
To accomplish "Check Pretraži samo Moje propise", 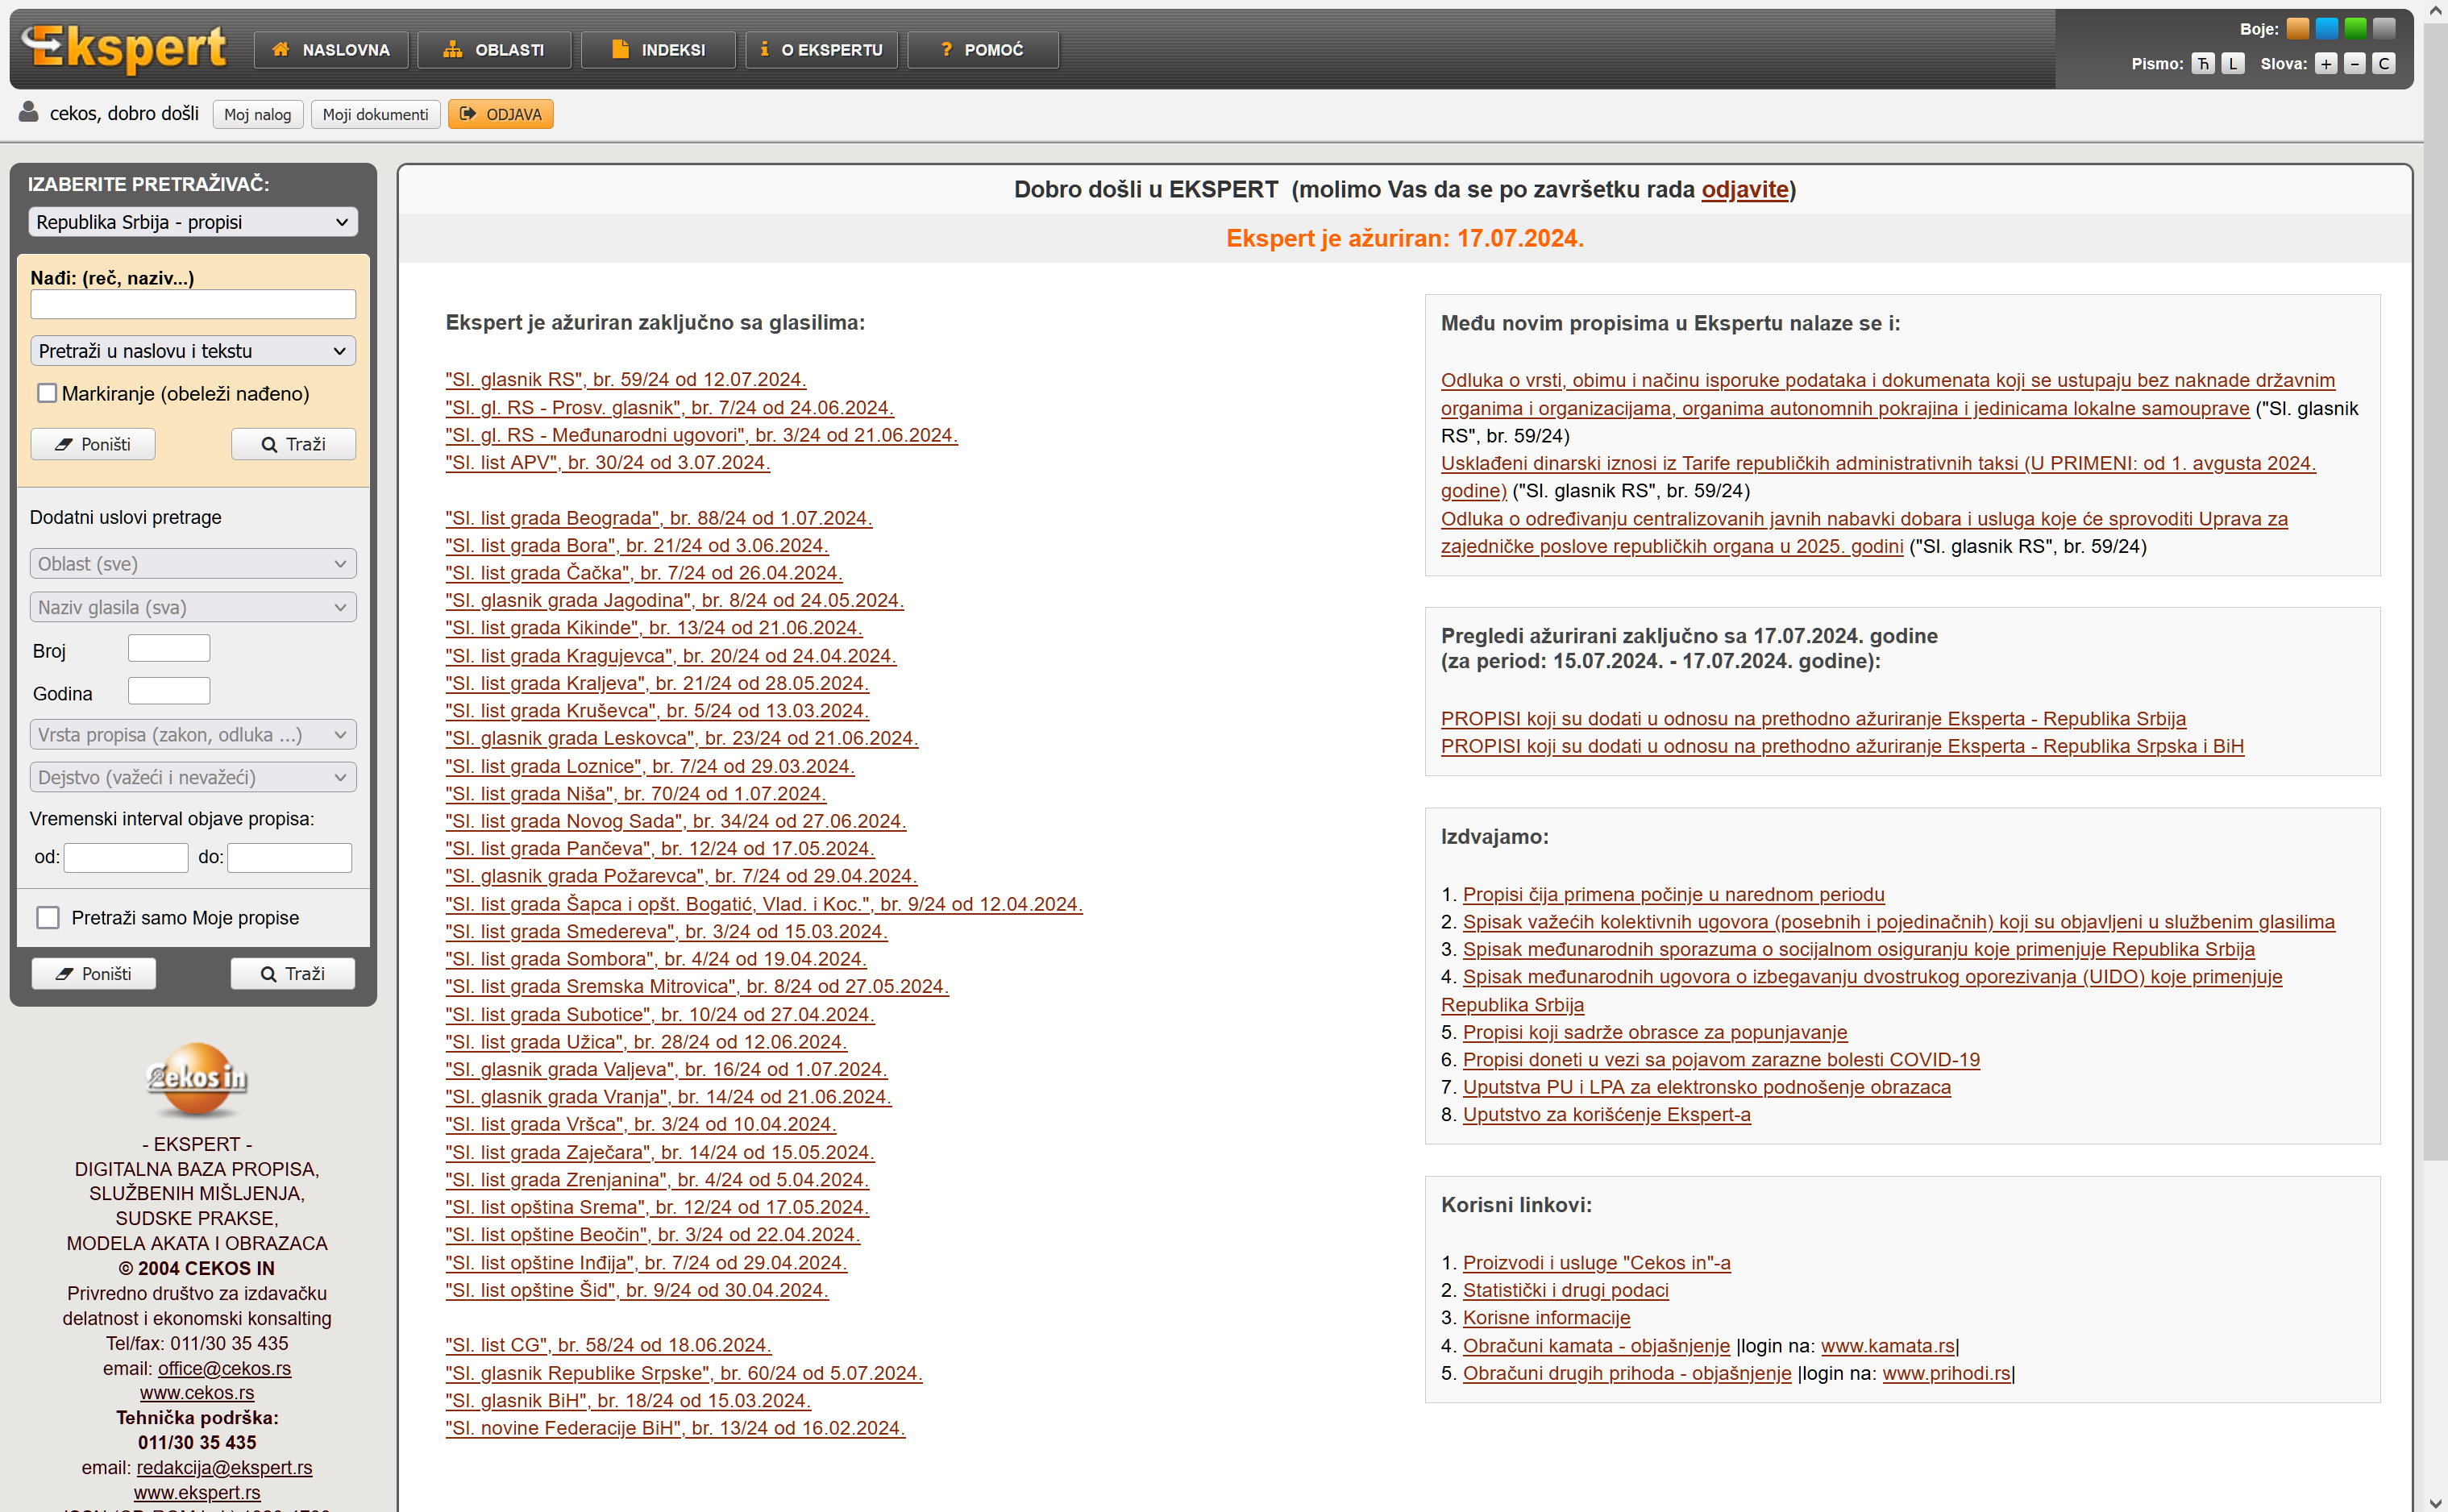I will click(48, 917).
